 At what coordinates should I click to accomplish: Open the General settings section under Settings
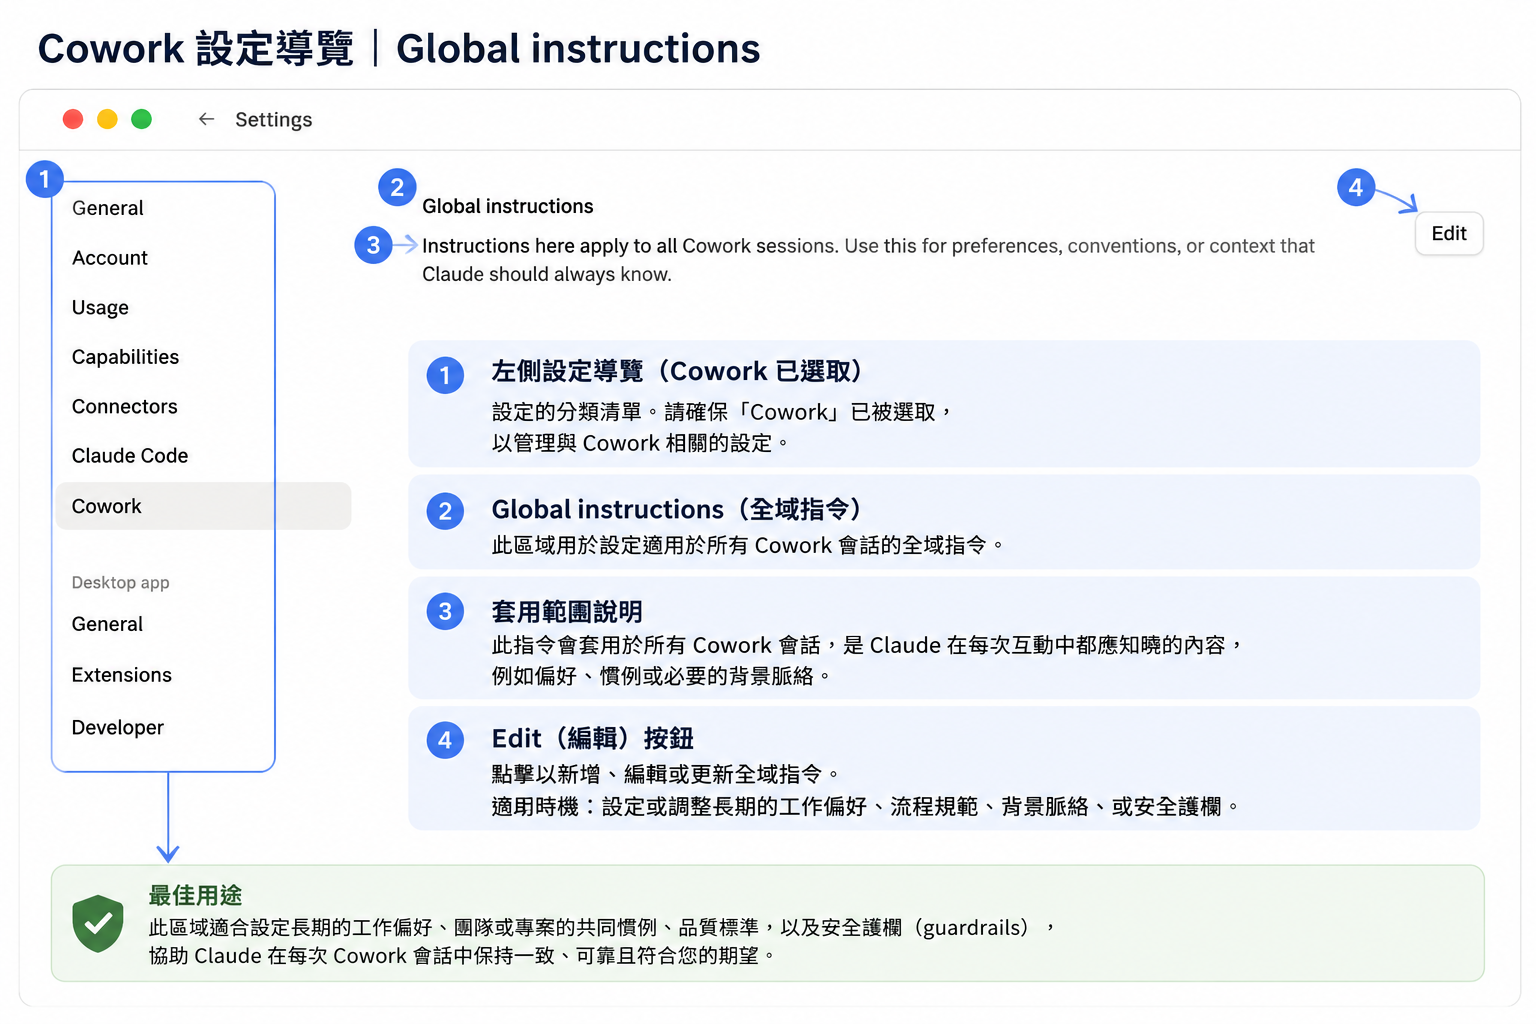(x=107, y=208)
